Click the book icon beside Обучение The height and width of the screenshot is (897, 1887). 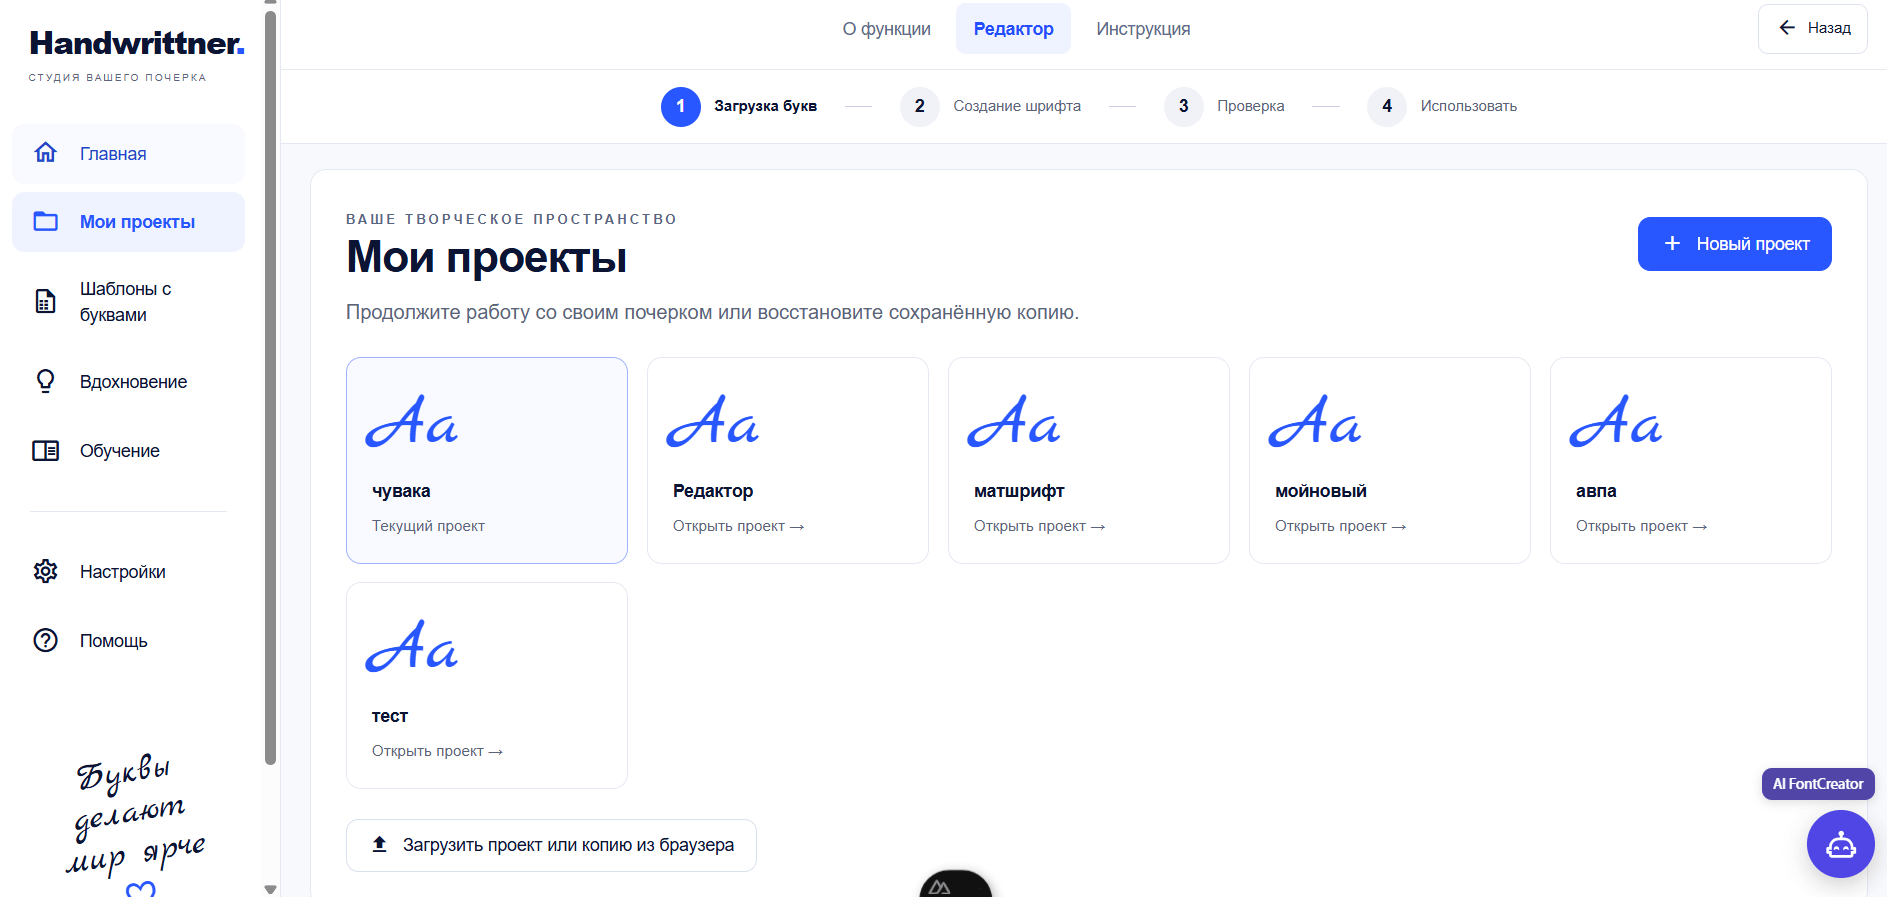click(x=45, y=450)
